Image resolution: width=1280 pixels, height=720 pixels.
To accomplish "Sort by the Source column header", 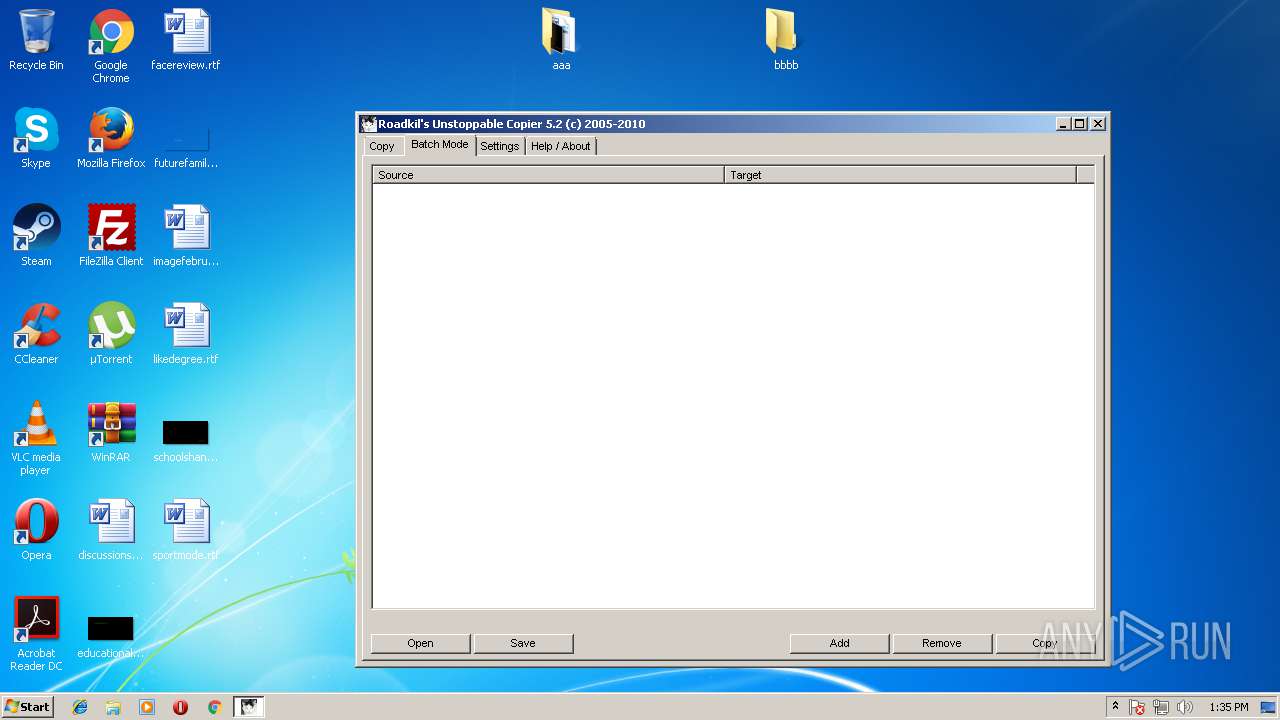I will pyautogui.click(x=548, y=175).
